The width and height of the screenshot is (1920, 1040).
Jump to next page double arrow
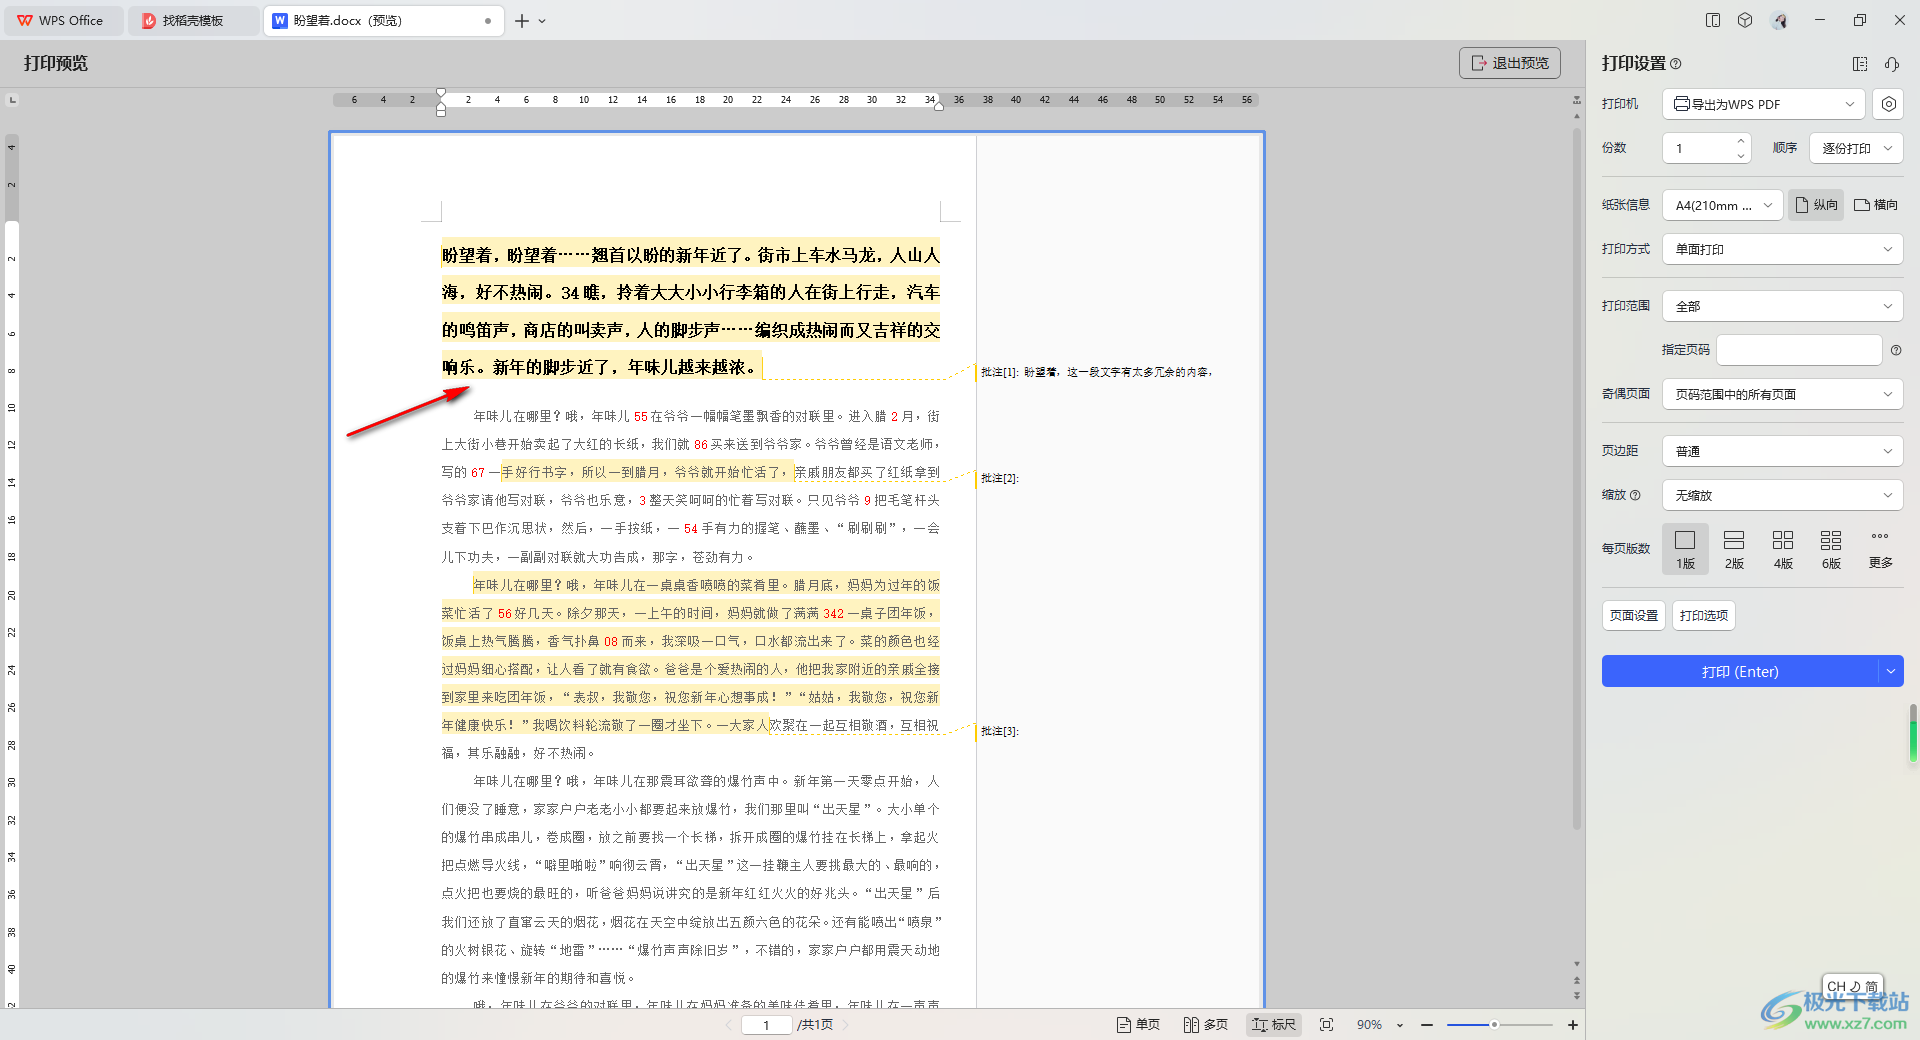click(1577, 995)
